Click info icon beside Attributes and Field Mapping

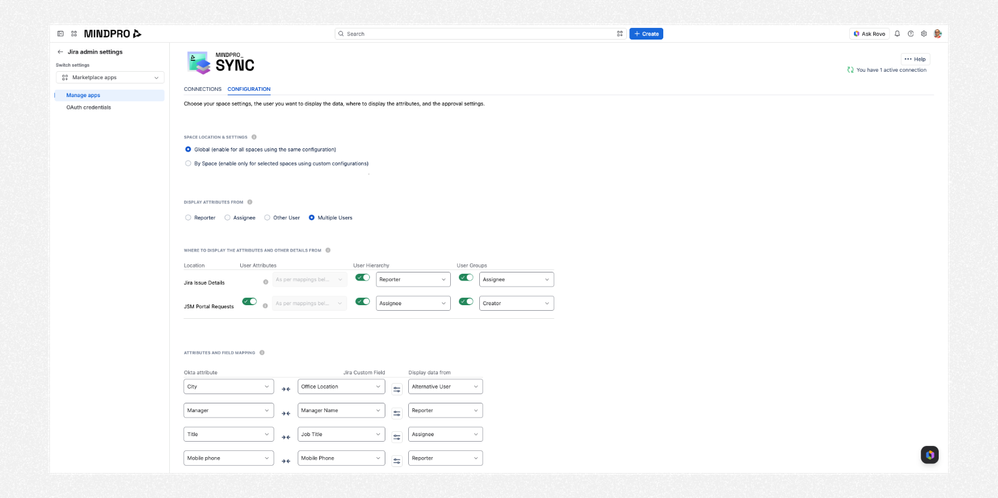(262, 352)
